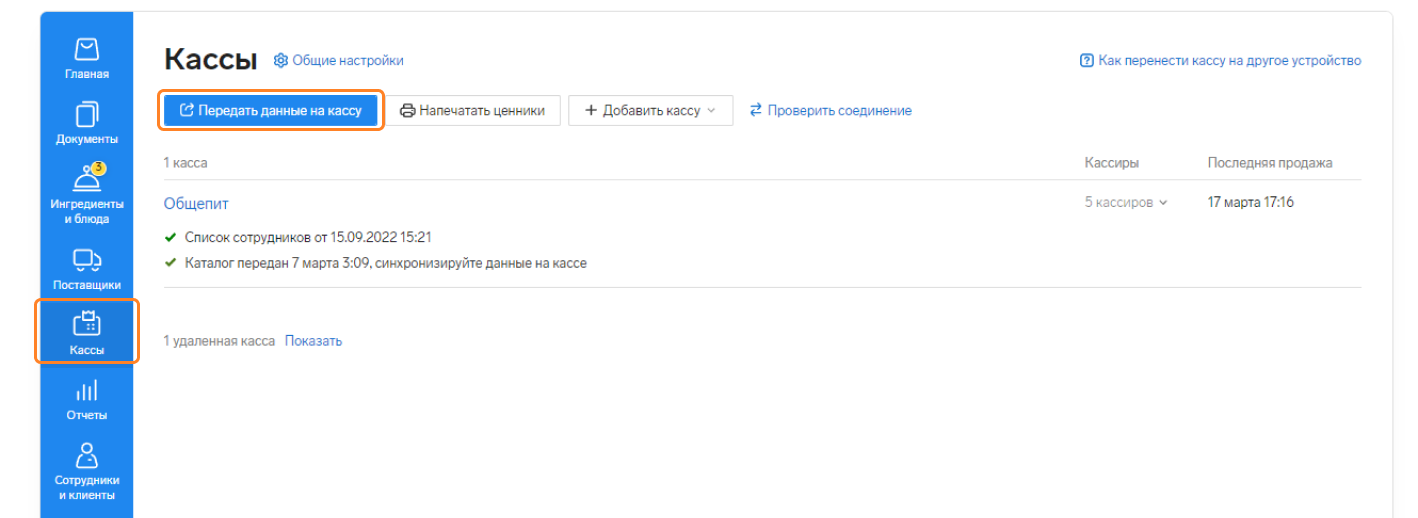Open the Отчеты bar chart icon

(87, 390)
